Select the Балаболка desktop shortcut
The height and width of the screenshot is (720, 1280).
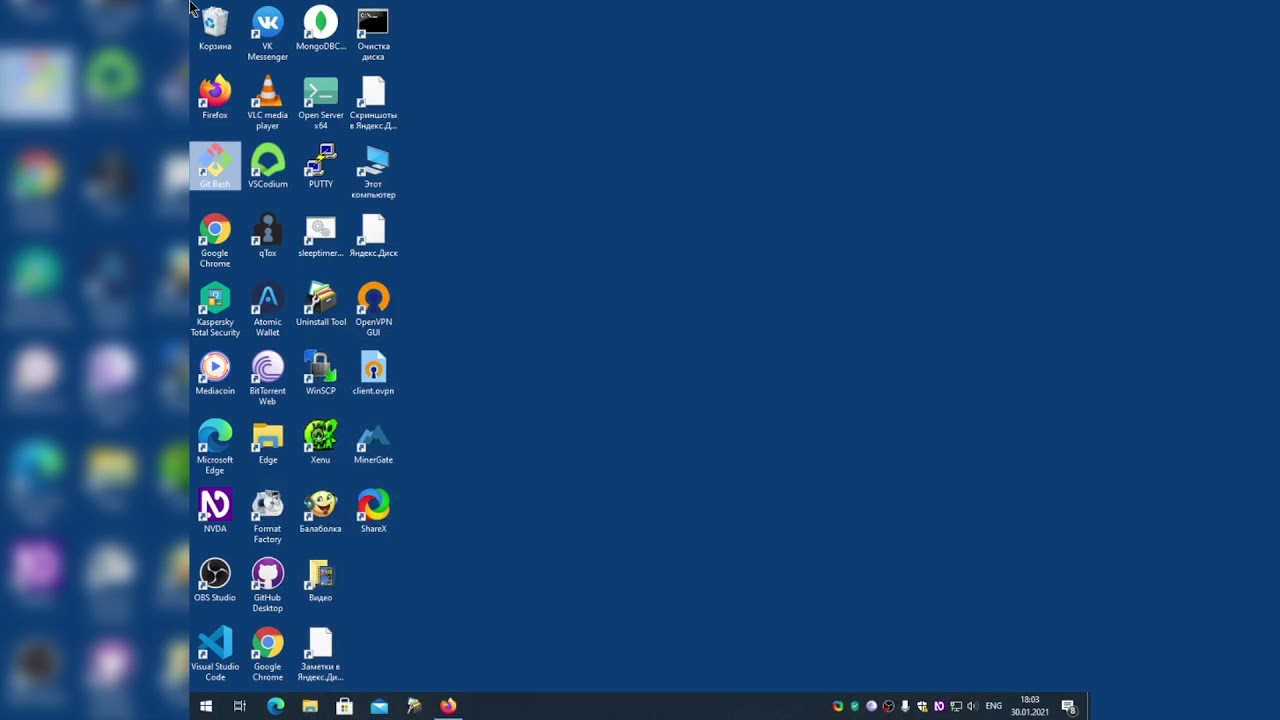point(320,512)
